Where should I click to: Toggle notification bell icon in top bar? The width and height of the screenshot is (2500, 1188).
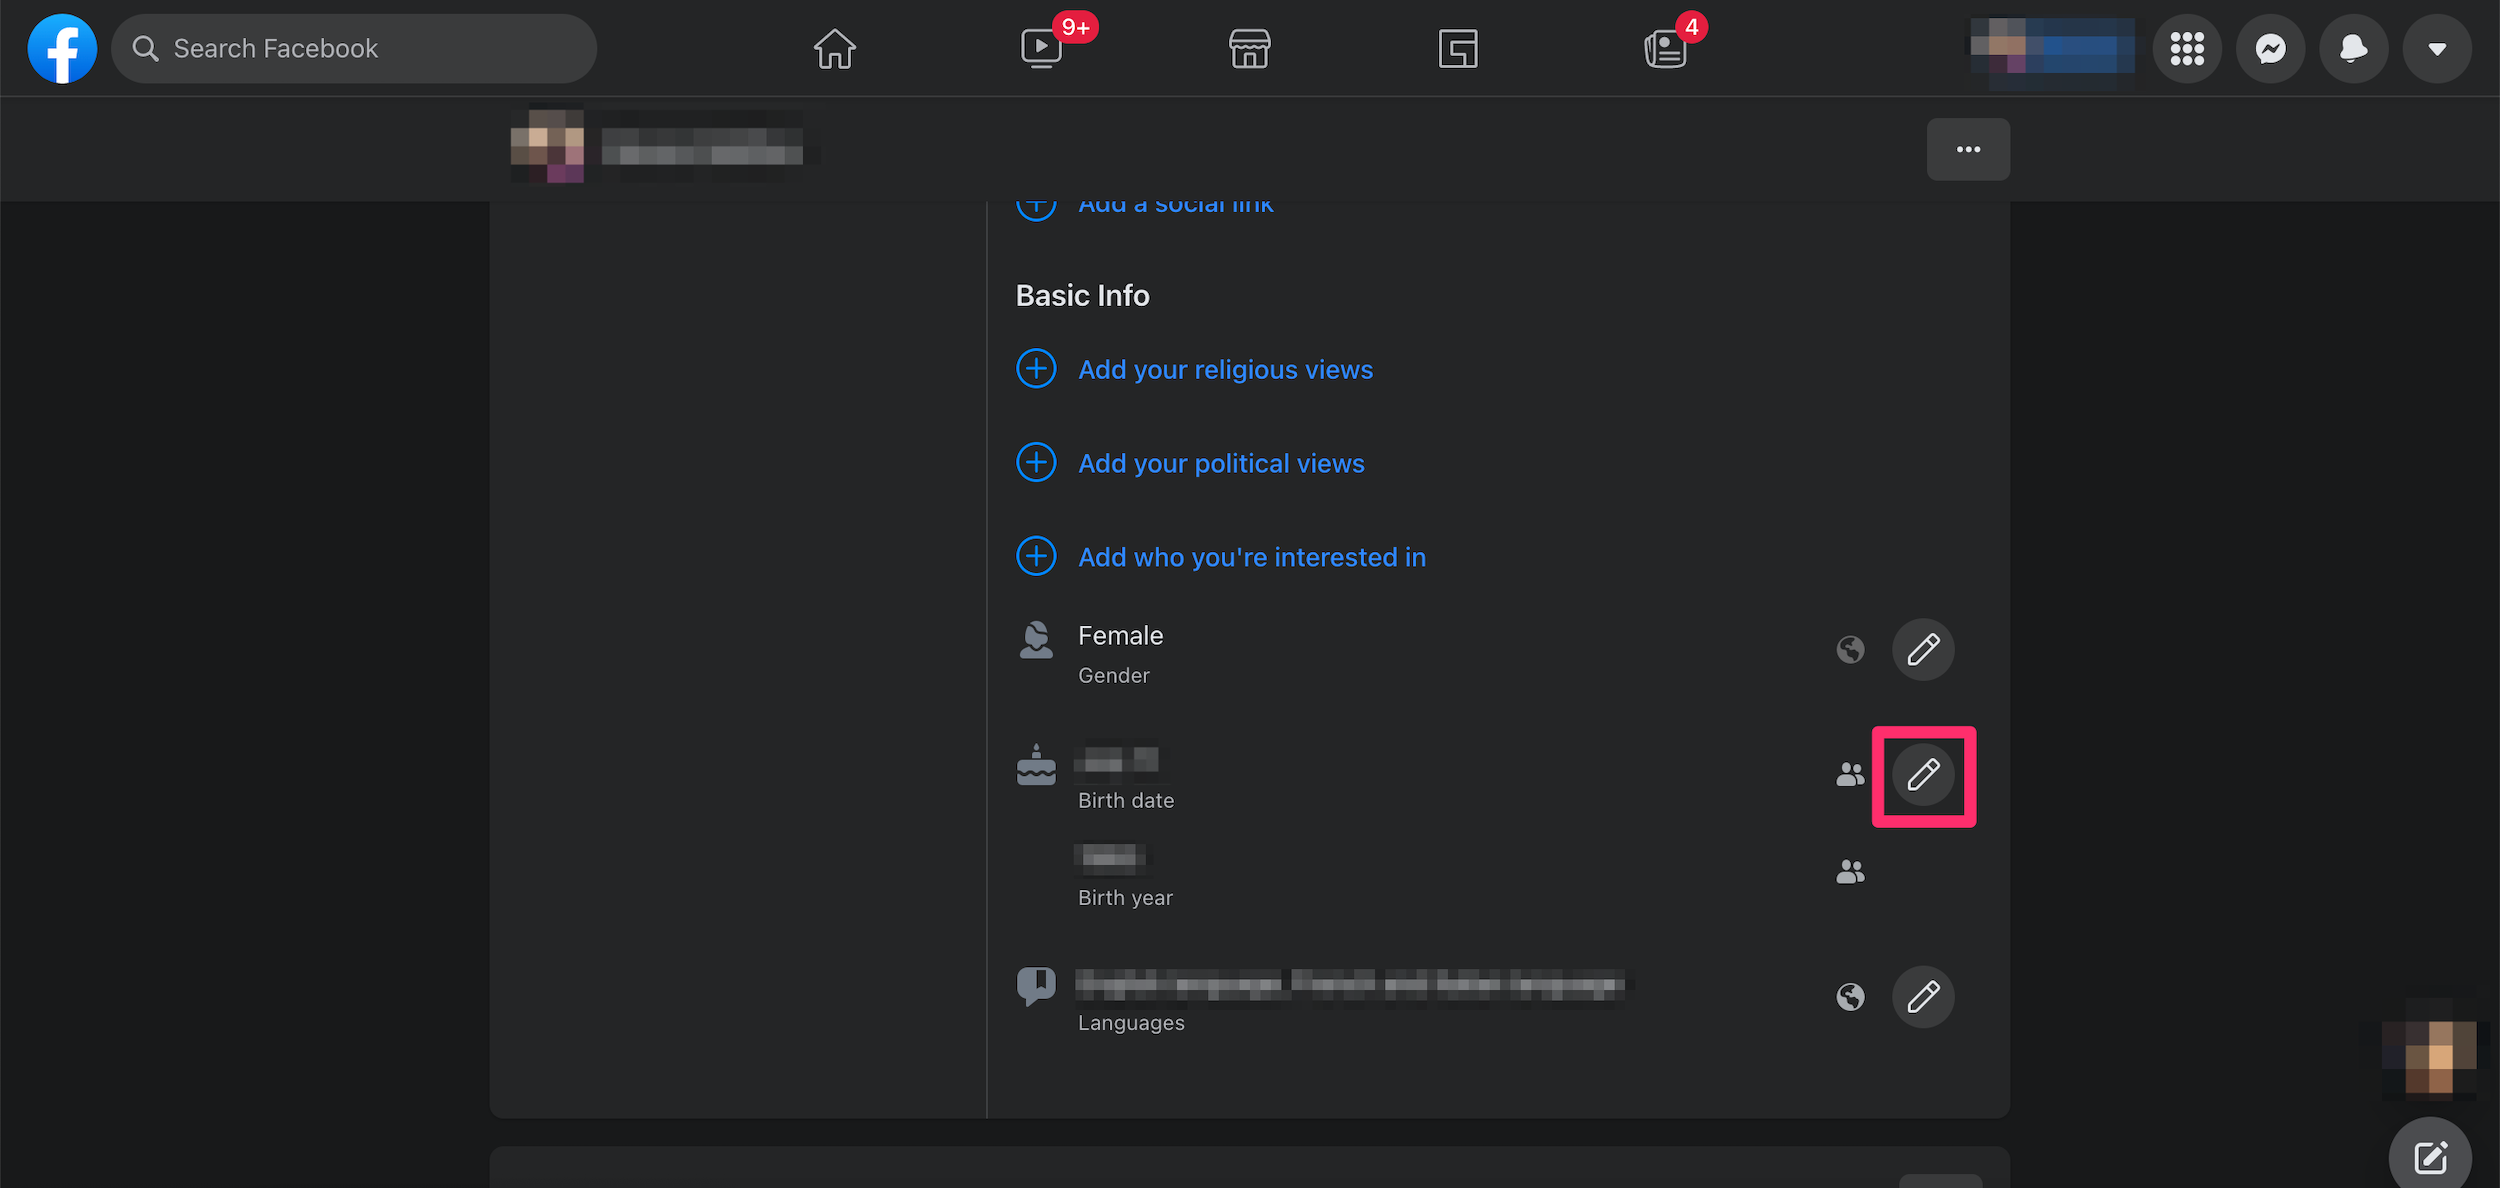pyautogui.click(x=2353, y=48)
